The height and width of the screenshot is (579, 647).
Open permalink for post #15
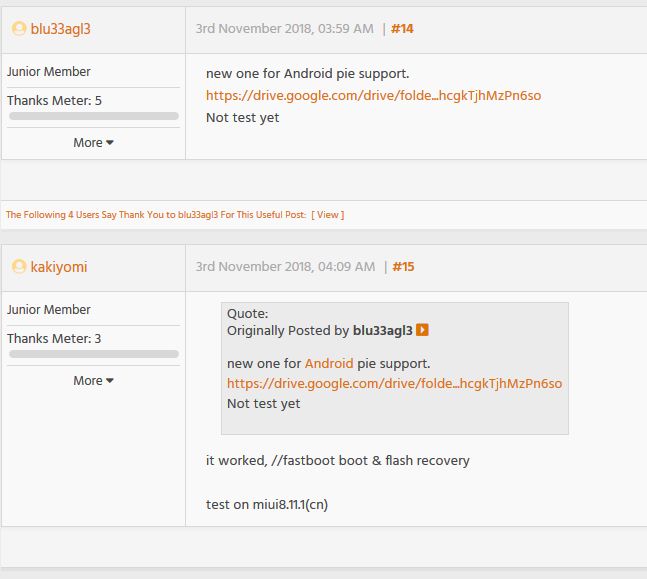pyautogui.click(x=403, y=267)
